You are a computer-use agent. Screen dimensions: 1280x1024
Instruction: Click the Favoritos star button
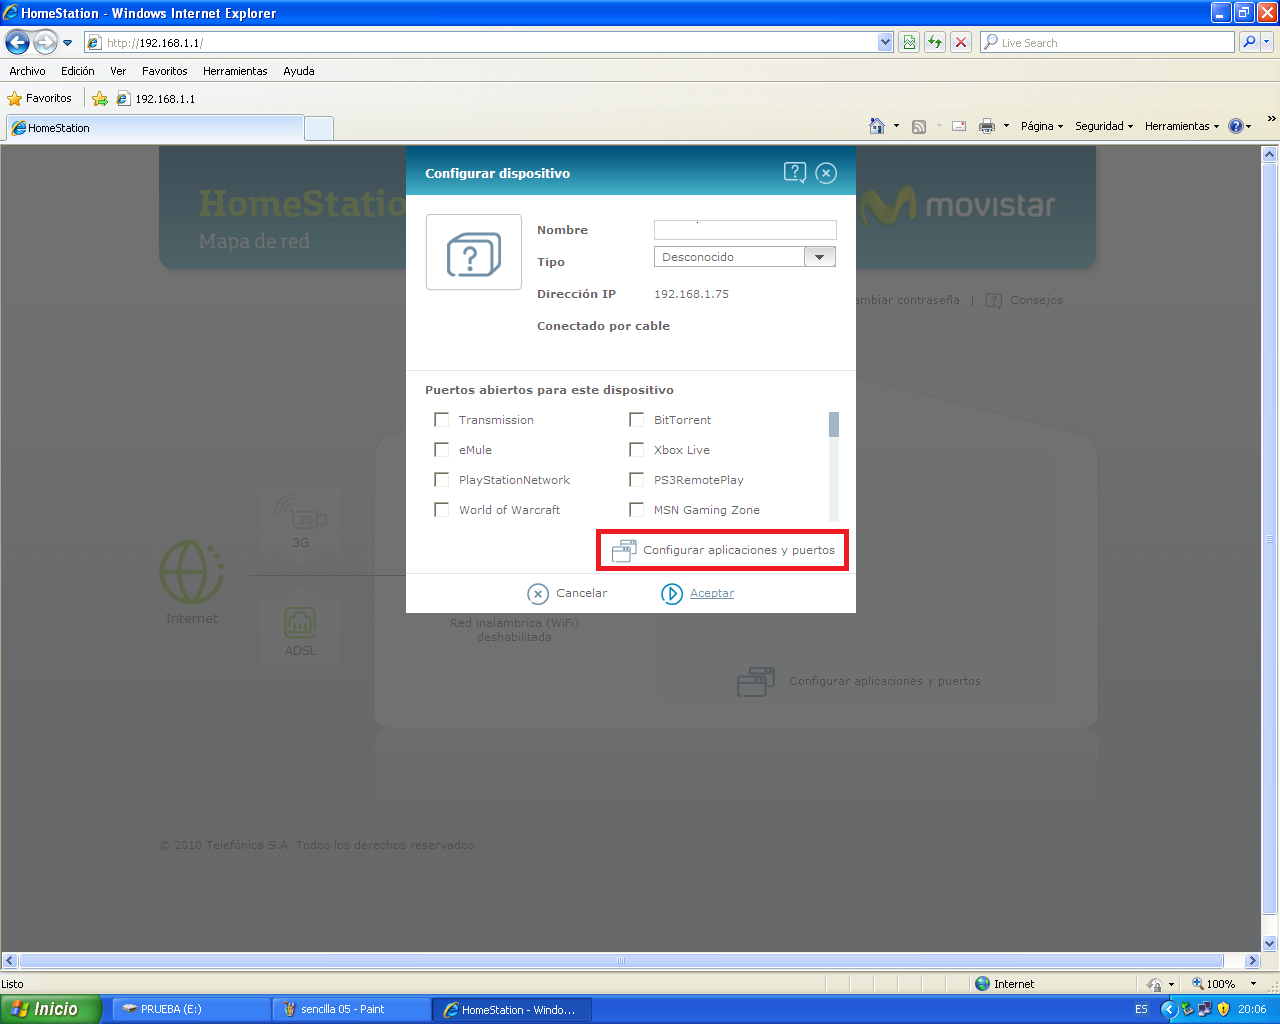coord(40,98)
